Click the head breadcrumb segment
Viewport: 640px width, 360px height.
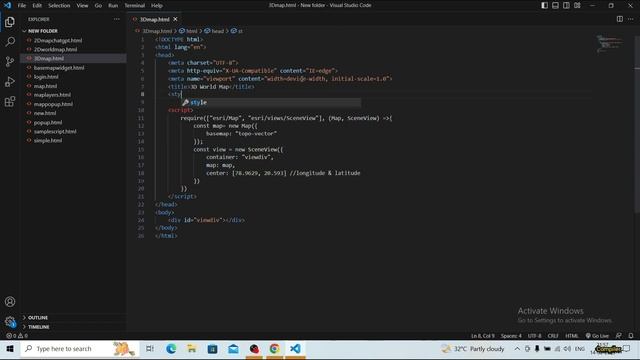(x=214, y=31)
